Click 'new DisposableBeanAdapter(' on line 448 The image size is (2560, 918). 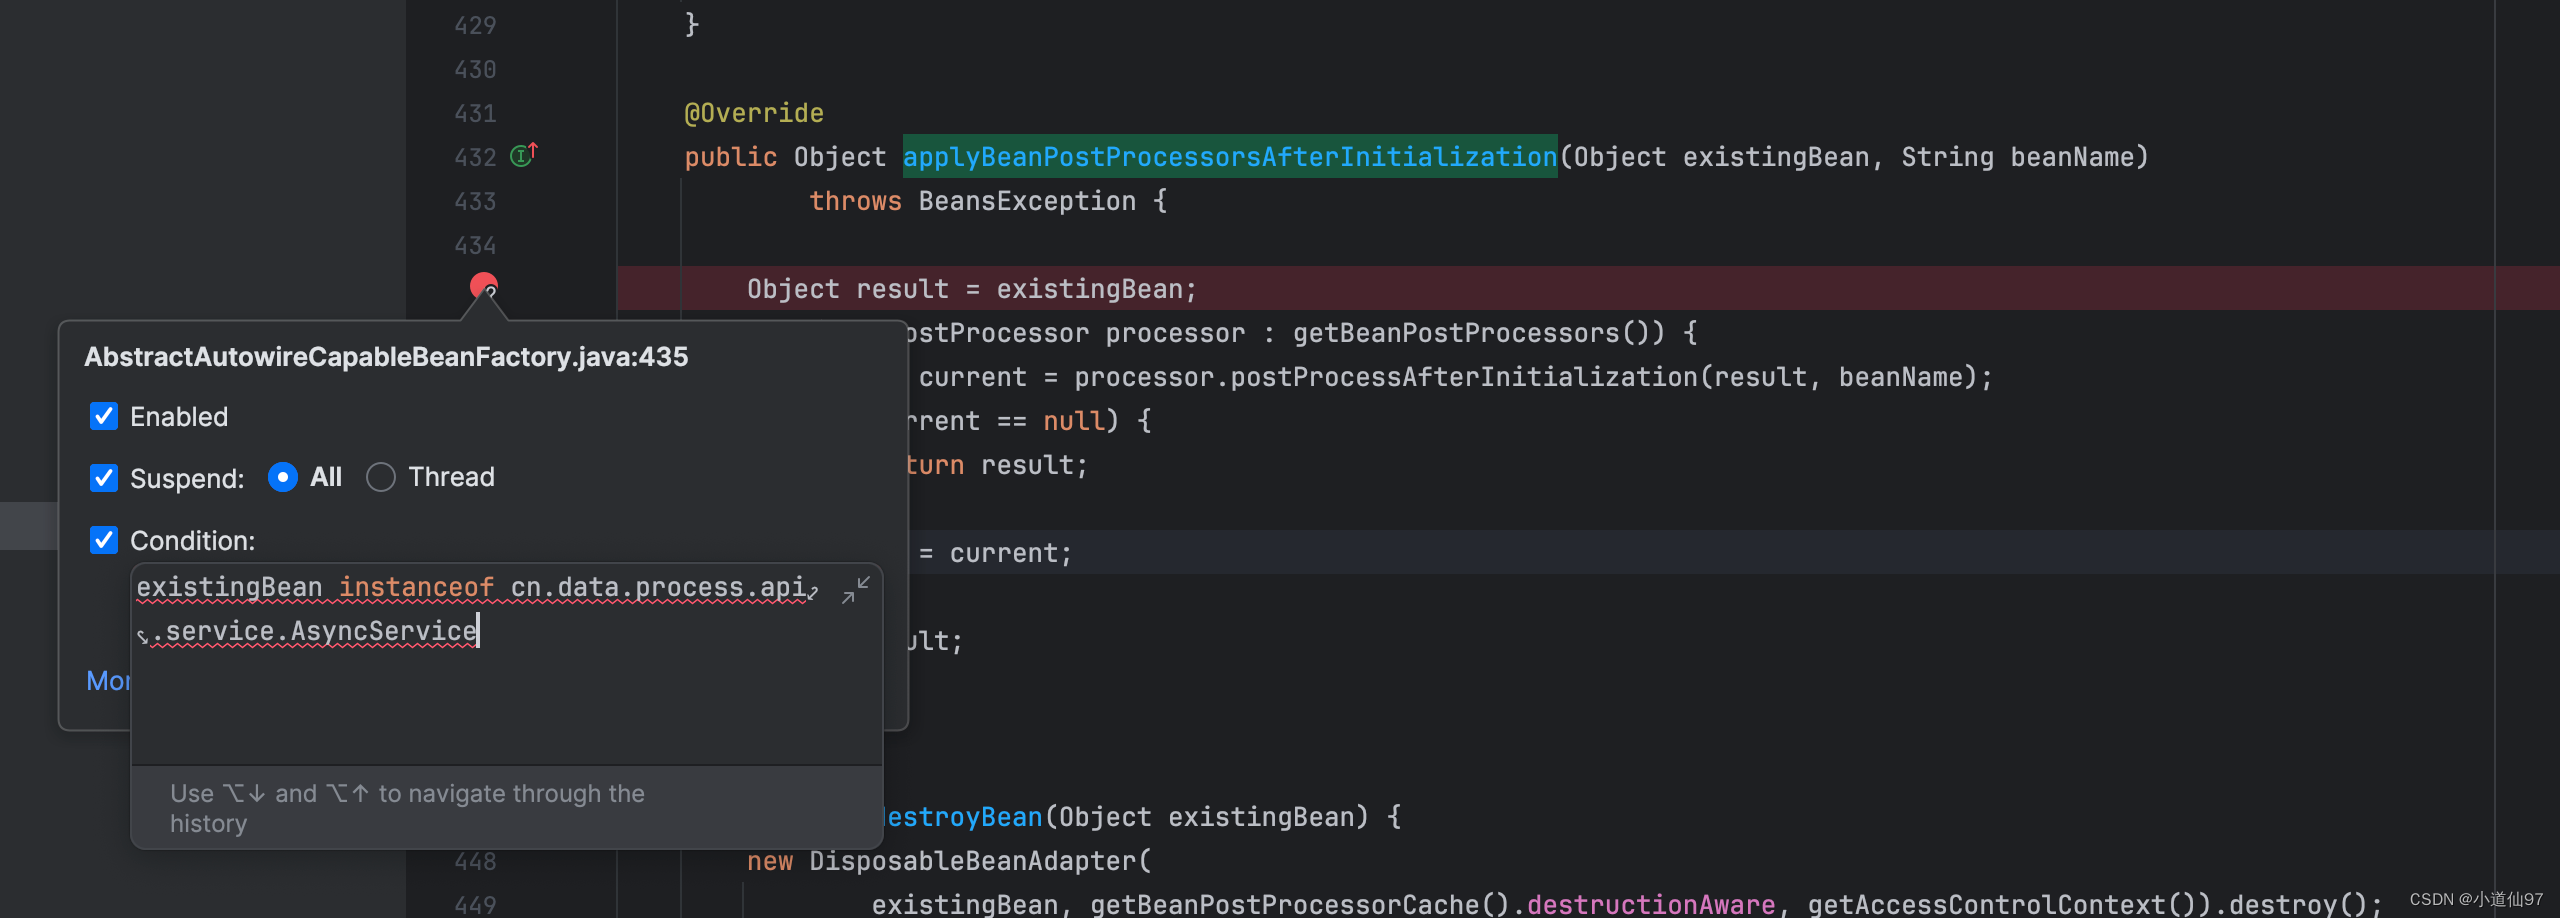(x=950, y=861)
